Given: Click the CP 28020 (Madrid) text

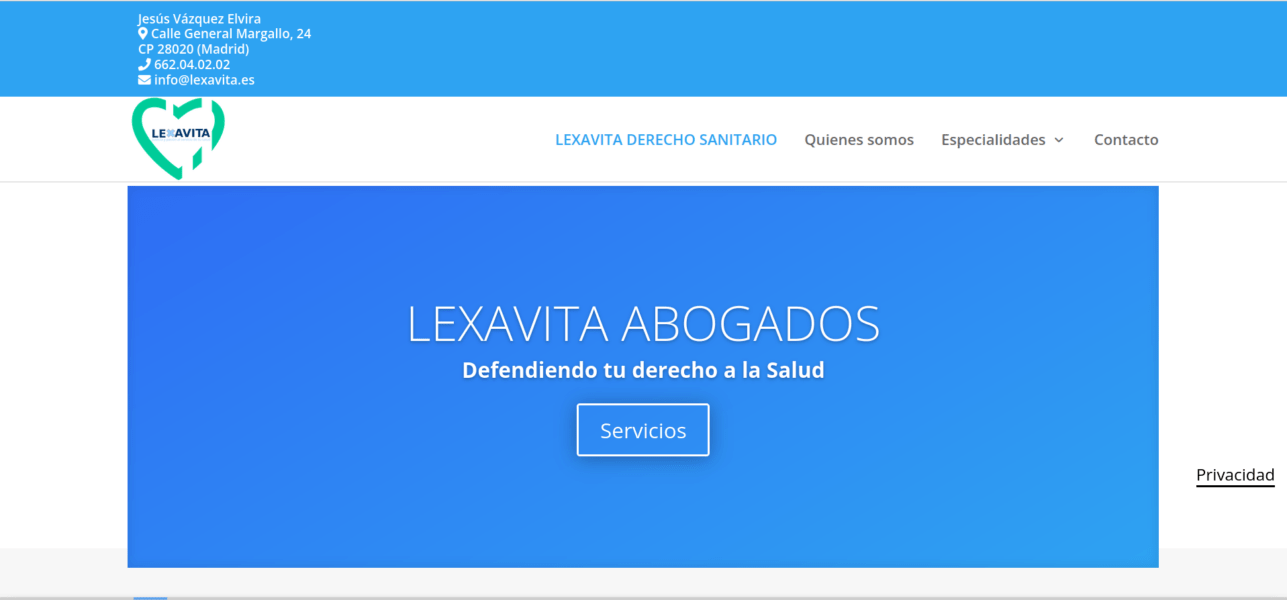Looking at the screenshot, I should (x=194, y=49).
